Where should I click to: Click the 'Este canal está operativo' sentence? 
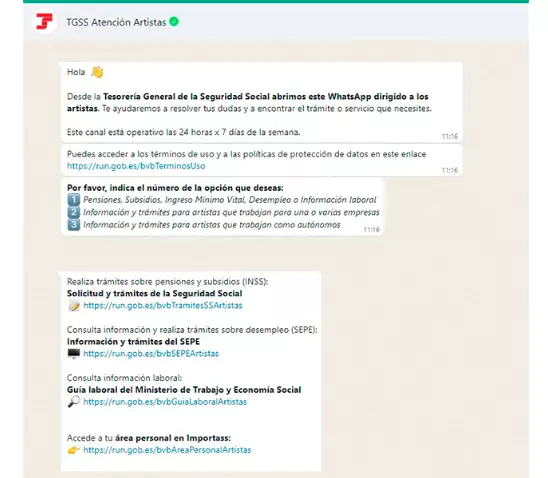click(183, 132)
